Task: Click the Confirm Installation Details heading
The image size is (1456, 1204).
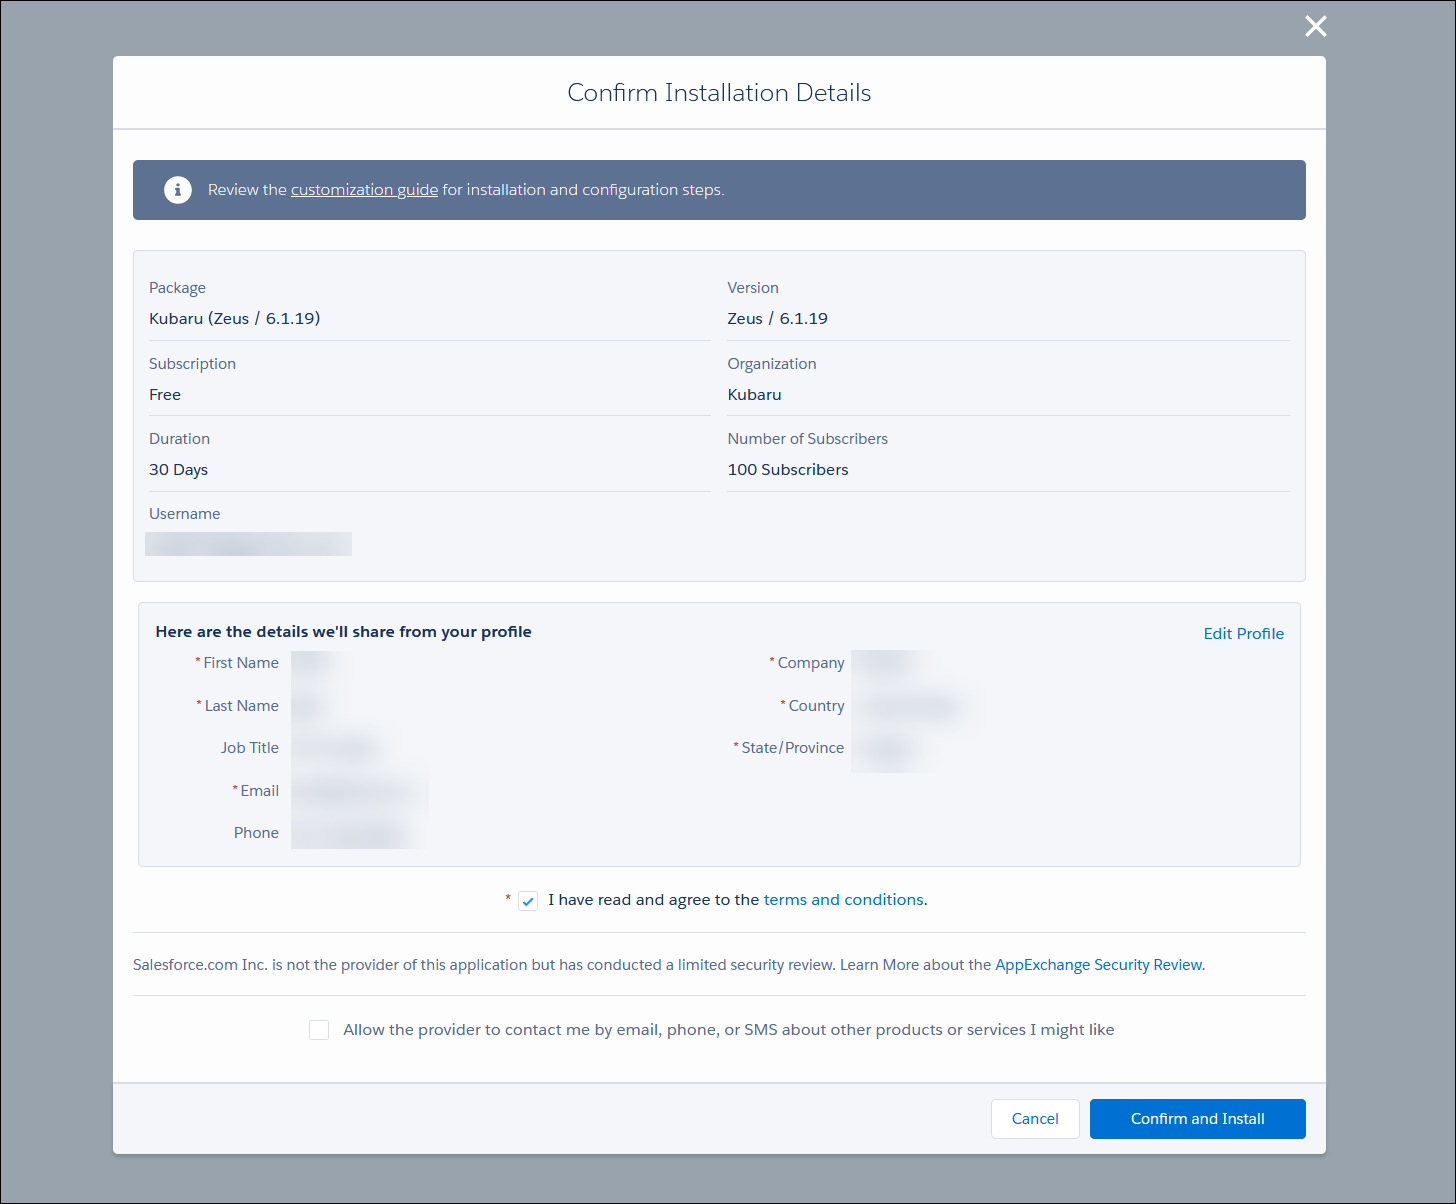Action: 719,93
